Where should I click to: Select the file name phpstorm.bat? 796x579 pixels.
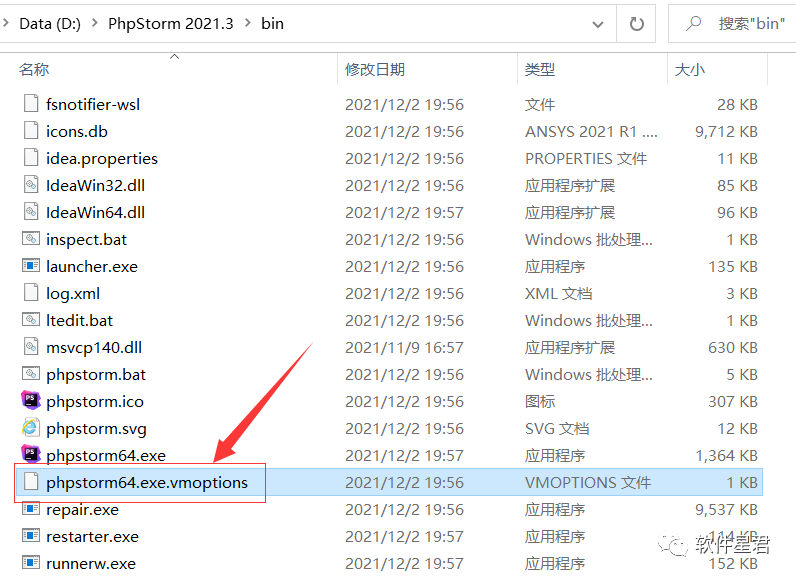(96, 374)
